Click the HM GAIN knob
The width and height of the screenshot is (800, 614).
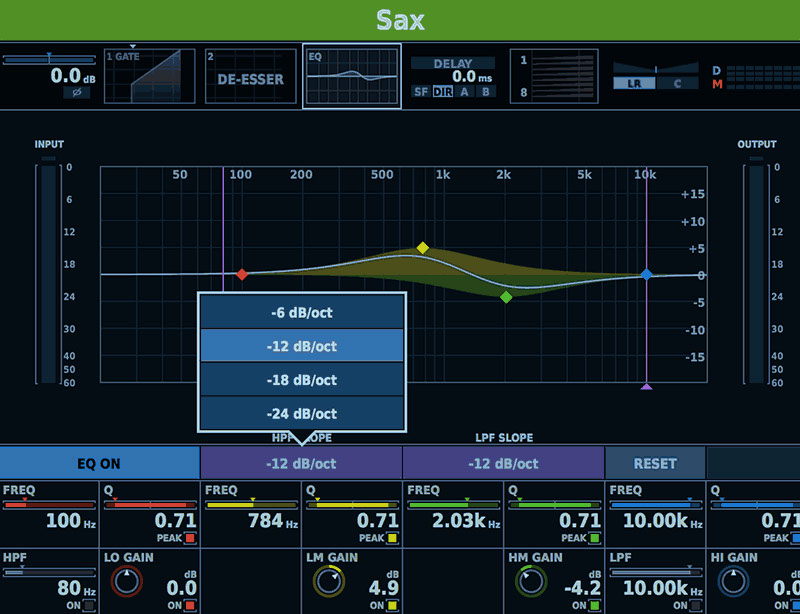531,582
